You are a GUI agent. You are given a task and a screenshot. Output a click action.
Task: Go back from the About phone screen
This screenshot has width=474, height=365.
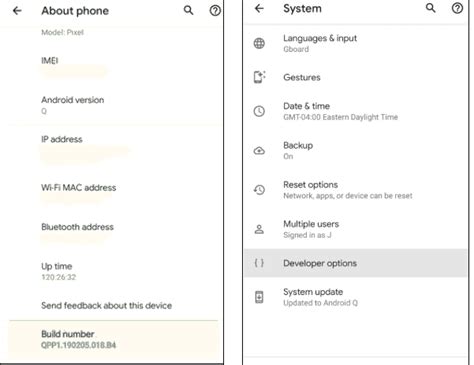point(17,11)
